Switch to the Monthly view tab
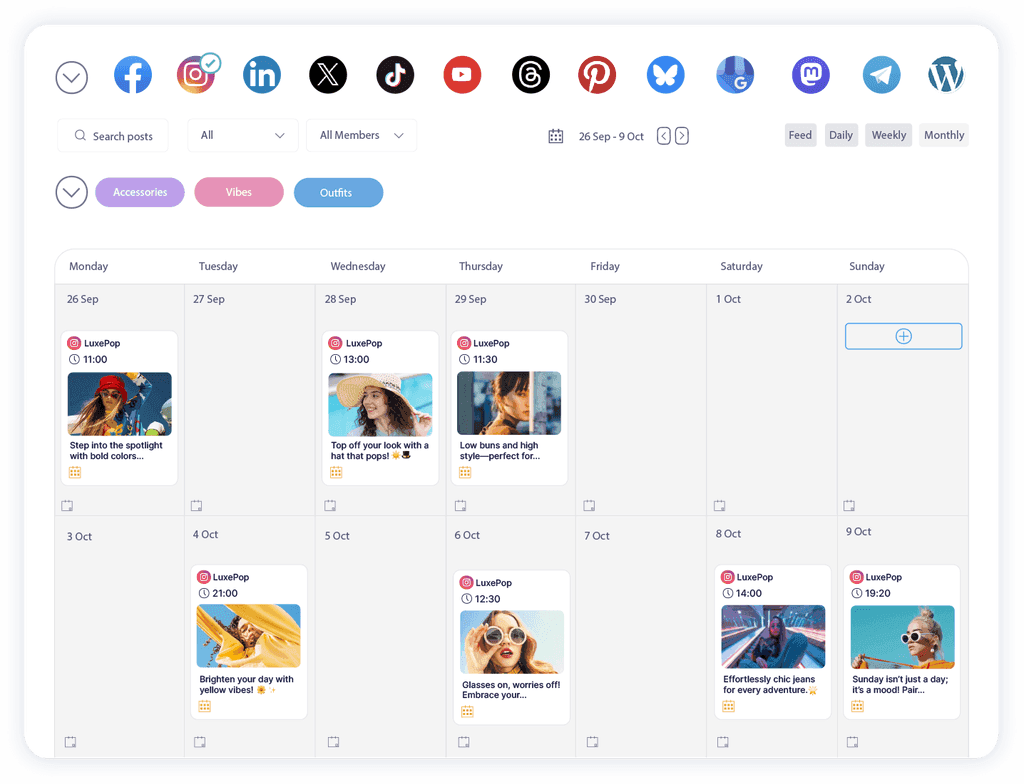The image size is (1024, 784). tap(943, 135)
